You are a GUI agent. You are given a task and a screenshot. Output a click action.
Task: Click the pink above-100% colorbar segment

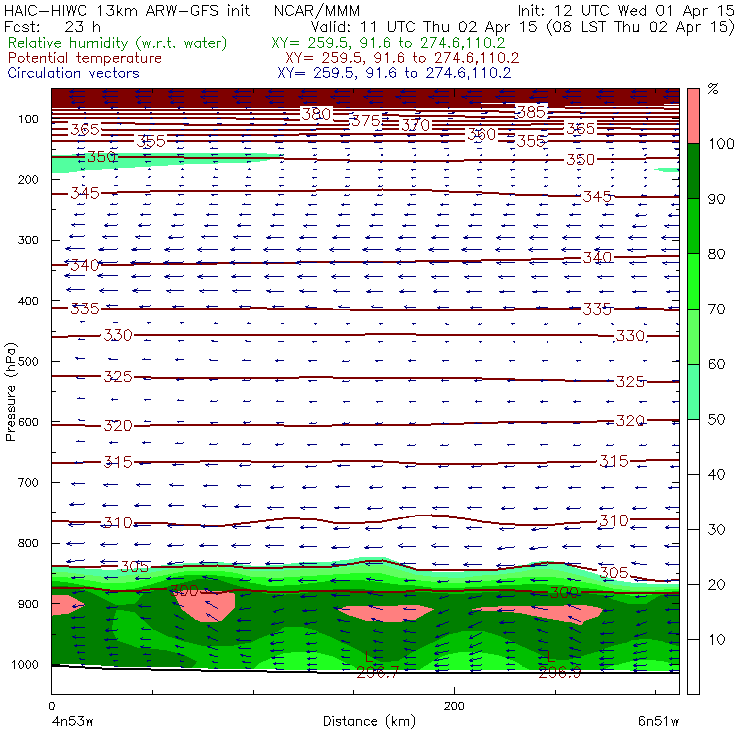(x=693, y=116)
